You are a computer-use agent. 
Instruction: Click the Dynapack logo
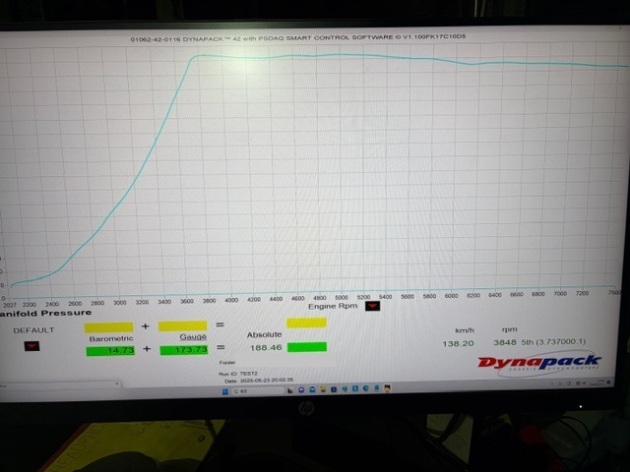click(538, 361)
